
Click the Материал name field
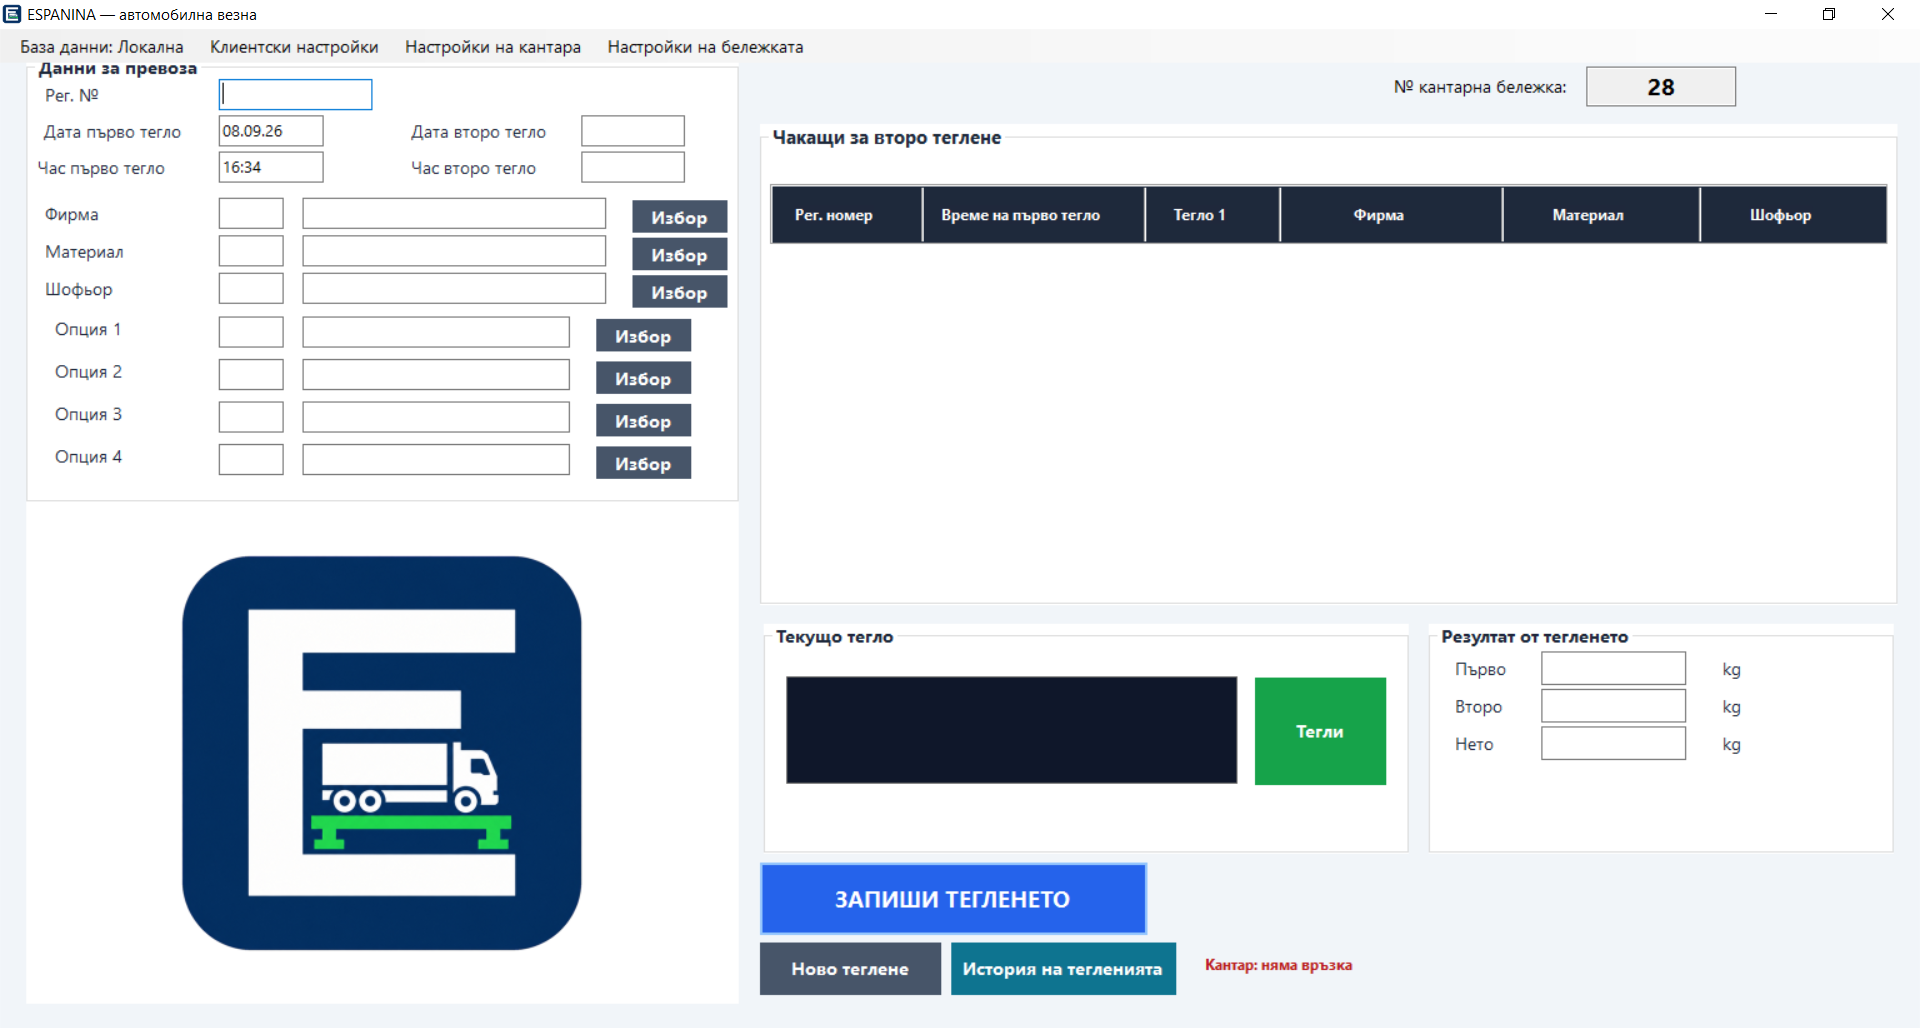point(454,251)
